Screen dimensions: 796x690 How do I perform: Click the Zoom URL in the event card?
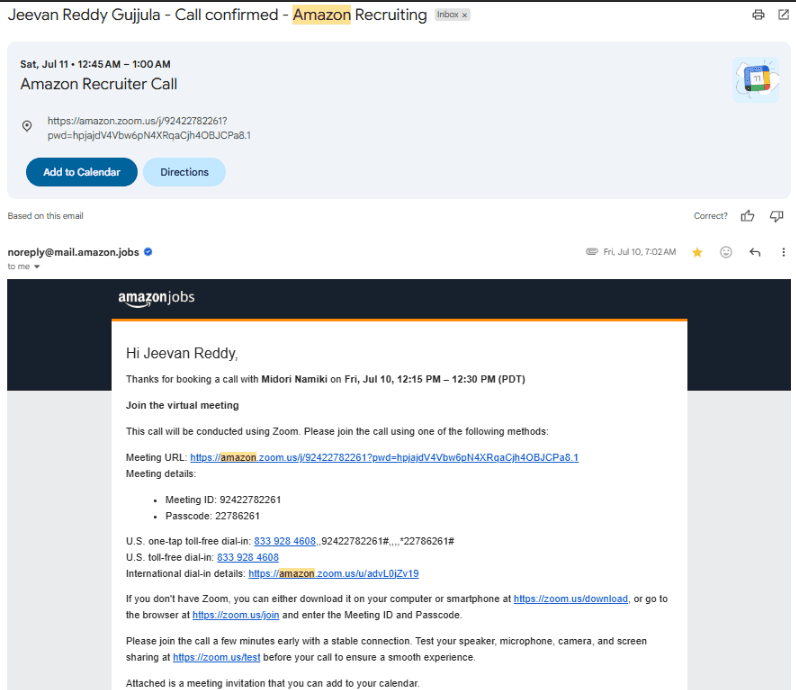[x=149, y=128]
